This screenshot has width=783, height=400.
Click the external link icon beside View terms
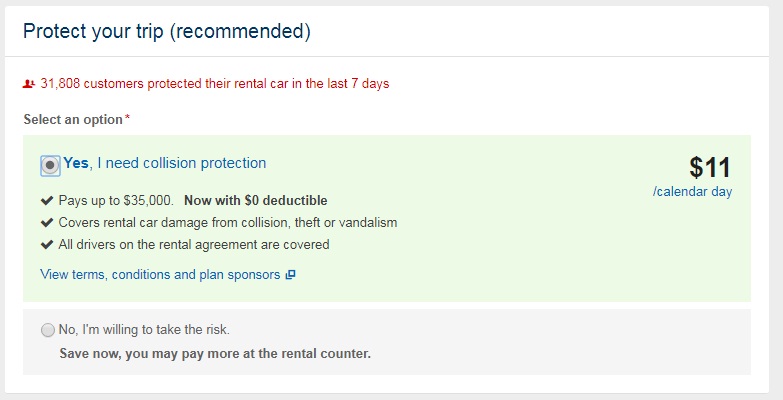click(x=291, y=275)
